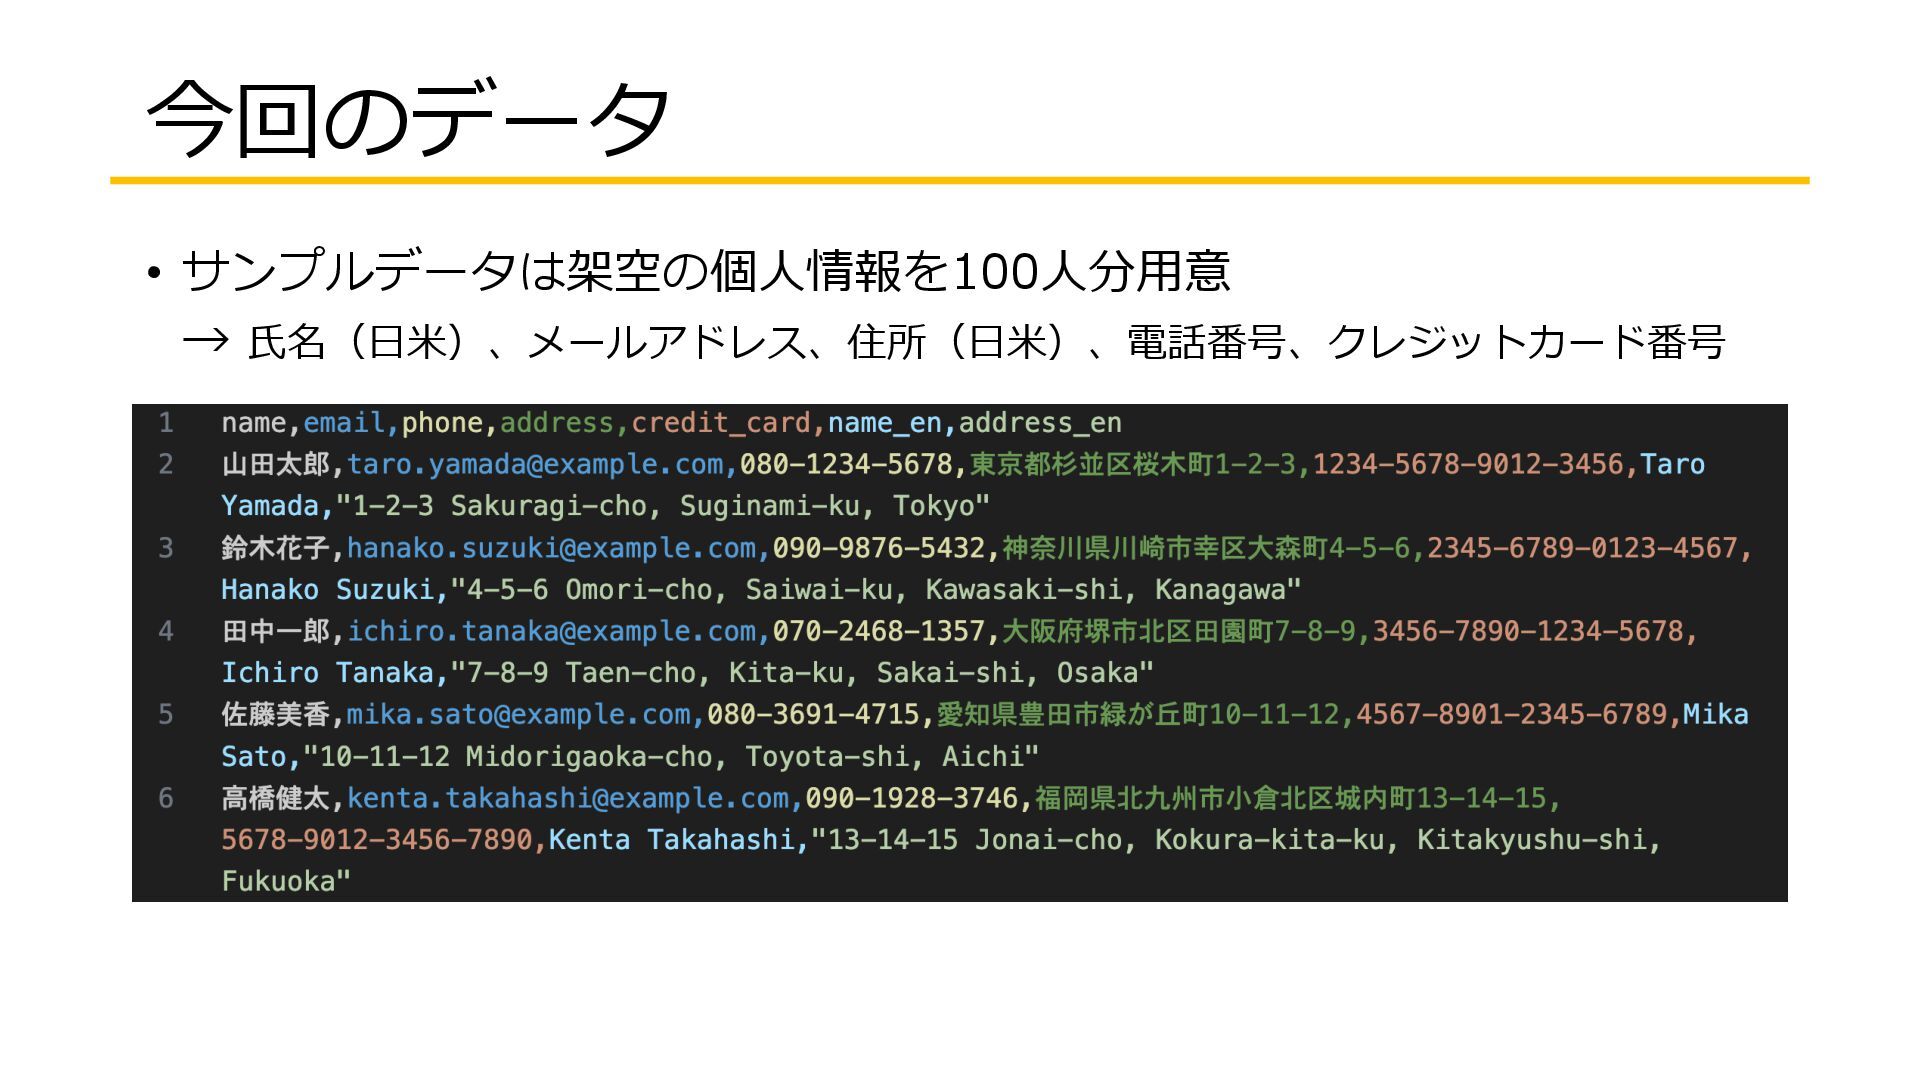Click address 愛知県豊田市緑が丘町10-11-12
The image size is (1920, 1080).
coord(1138,714)
